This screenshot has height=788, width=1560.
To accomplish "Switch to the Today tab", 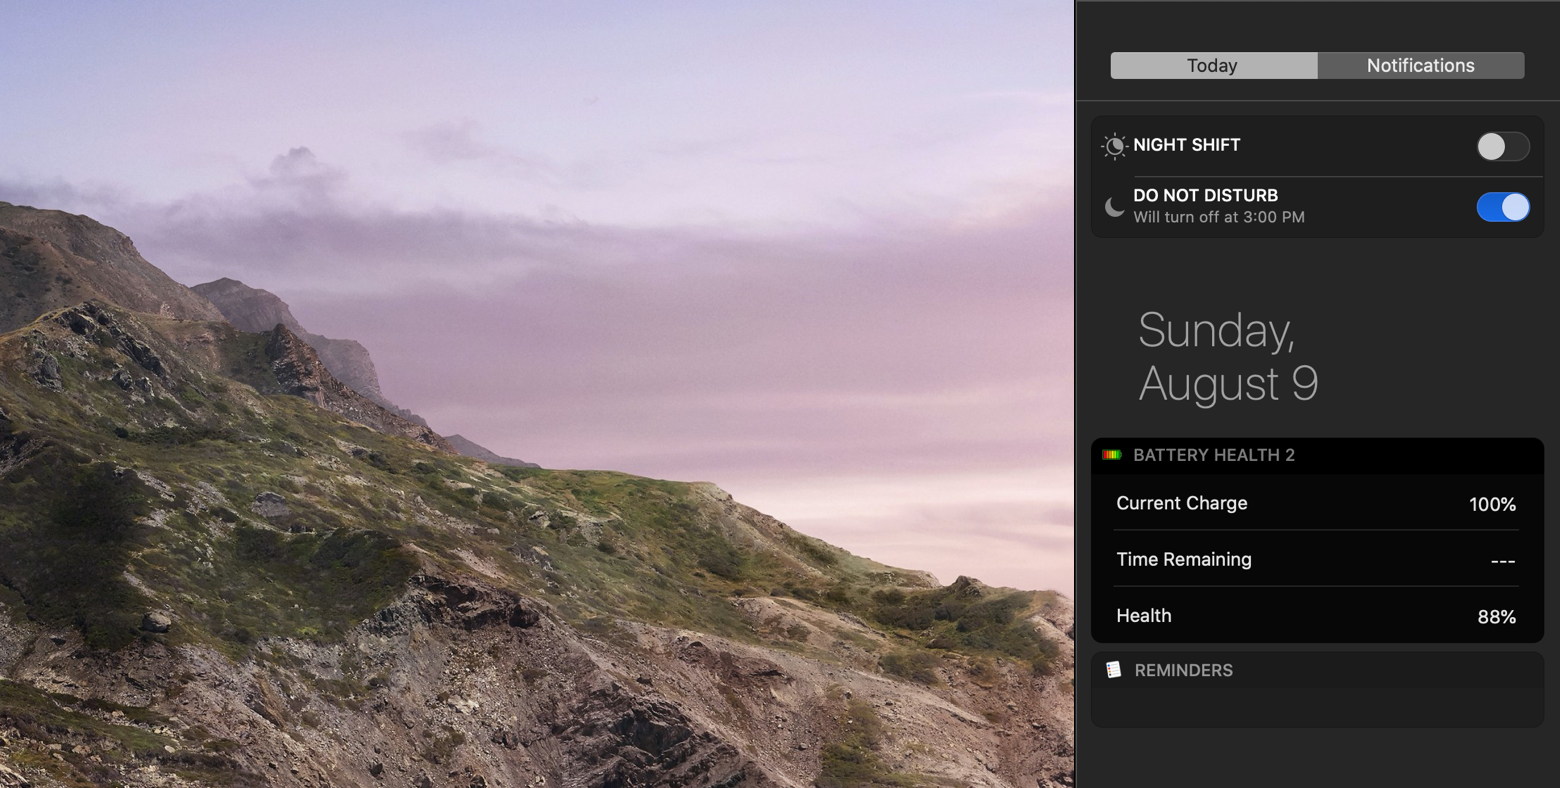I will tap(1212, 66).
